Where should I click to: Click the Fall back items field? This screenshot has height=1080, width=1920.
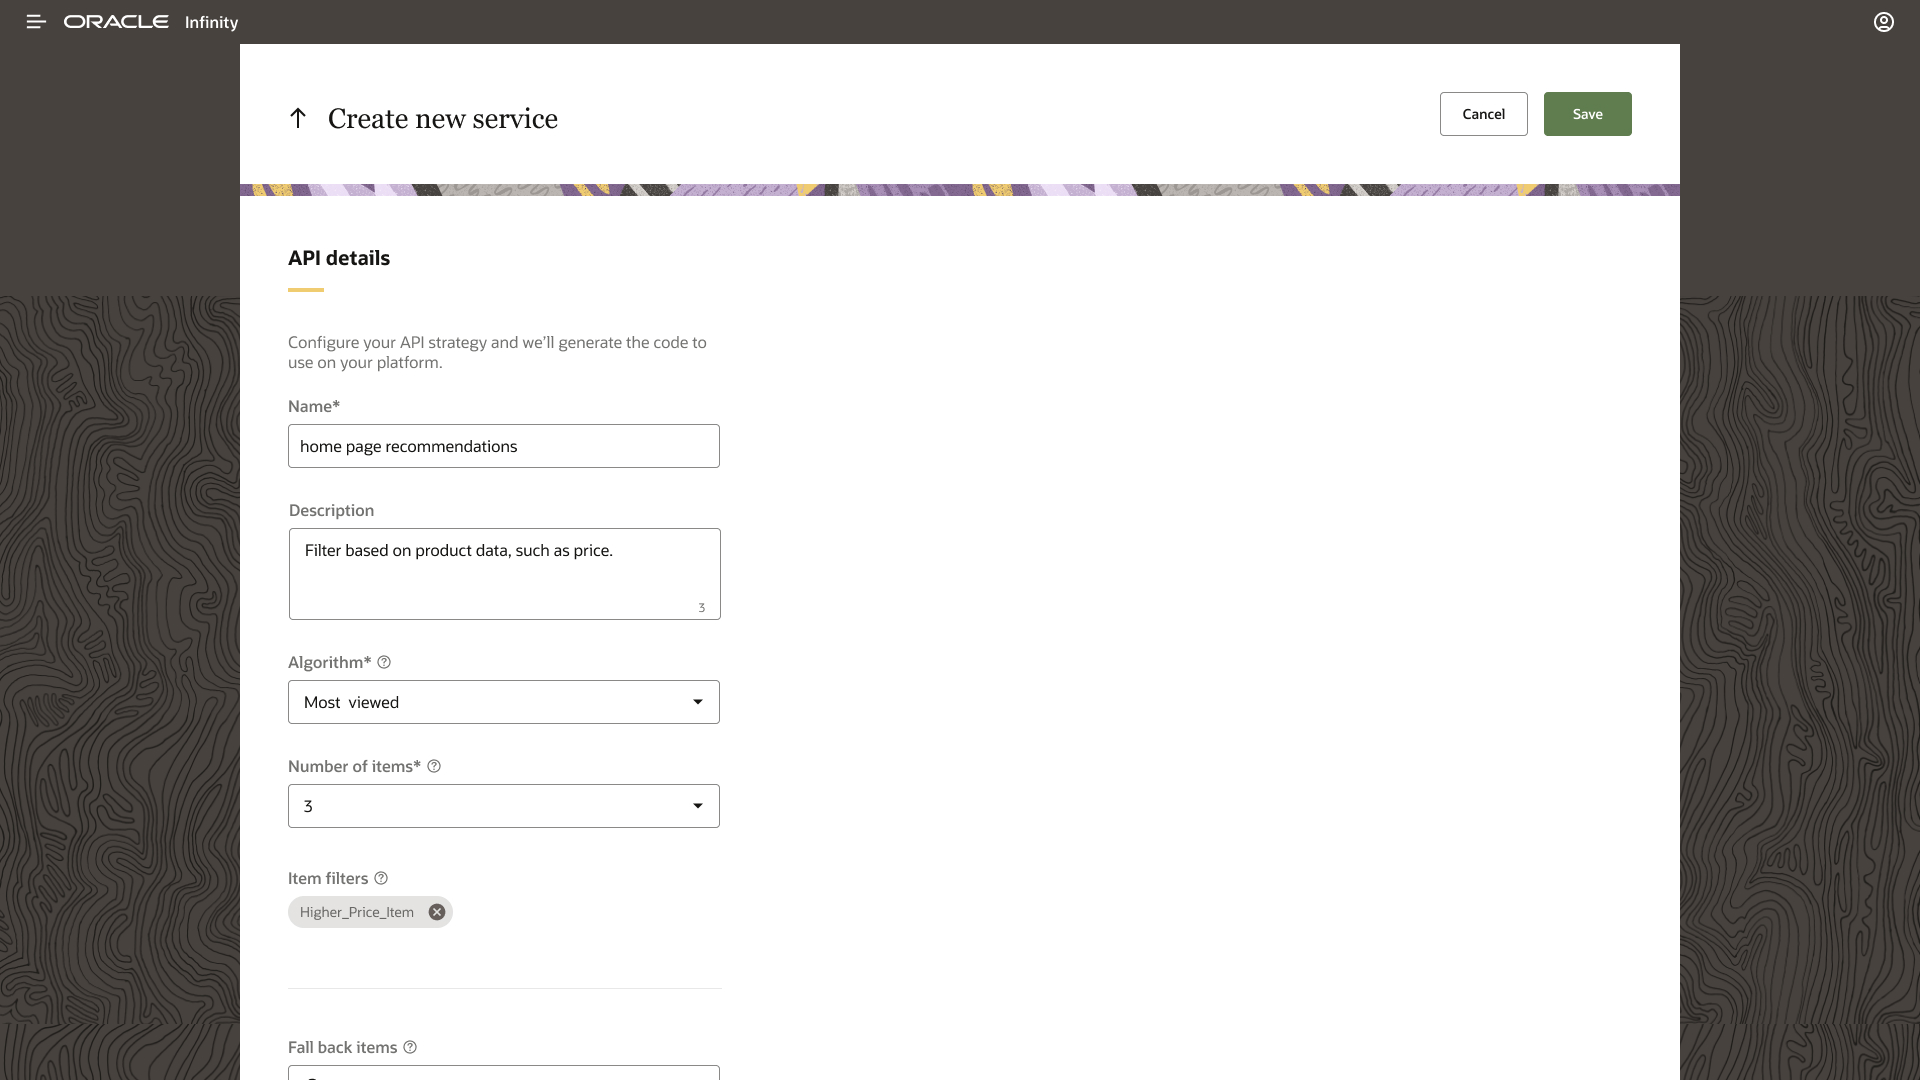[503, 1073]
